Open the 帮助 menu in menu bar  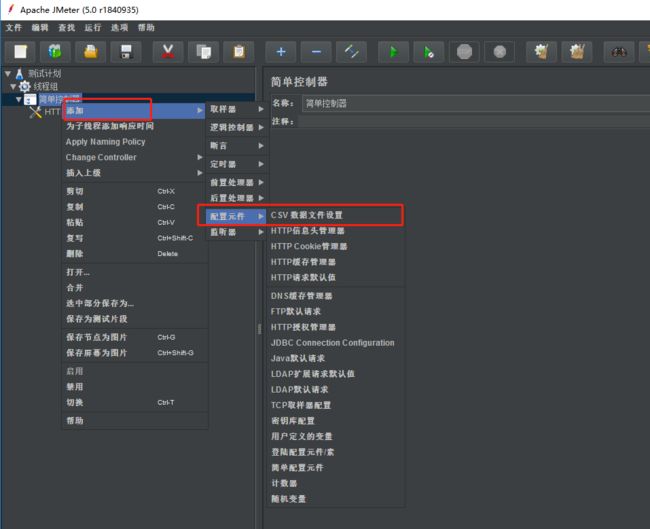click(x=146, y=27)
